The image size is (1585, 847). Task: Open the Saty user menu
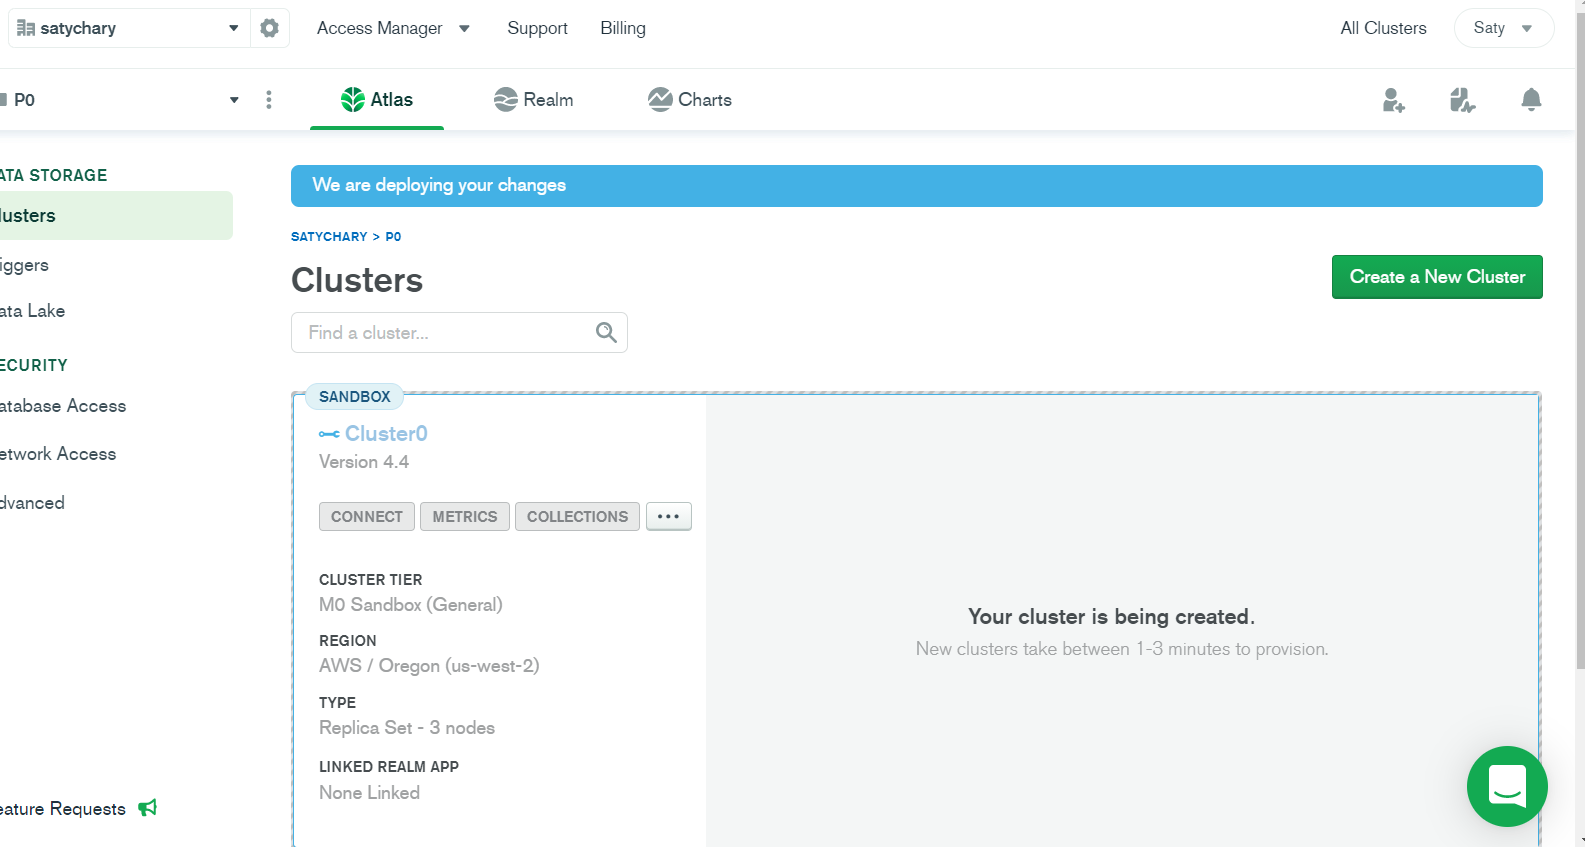coord(1503,28)
